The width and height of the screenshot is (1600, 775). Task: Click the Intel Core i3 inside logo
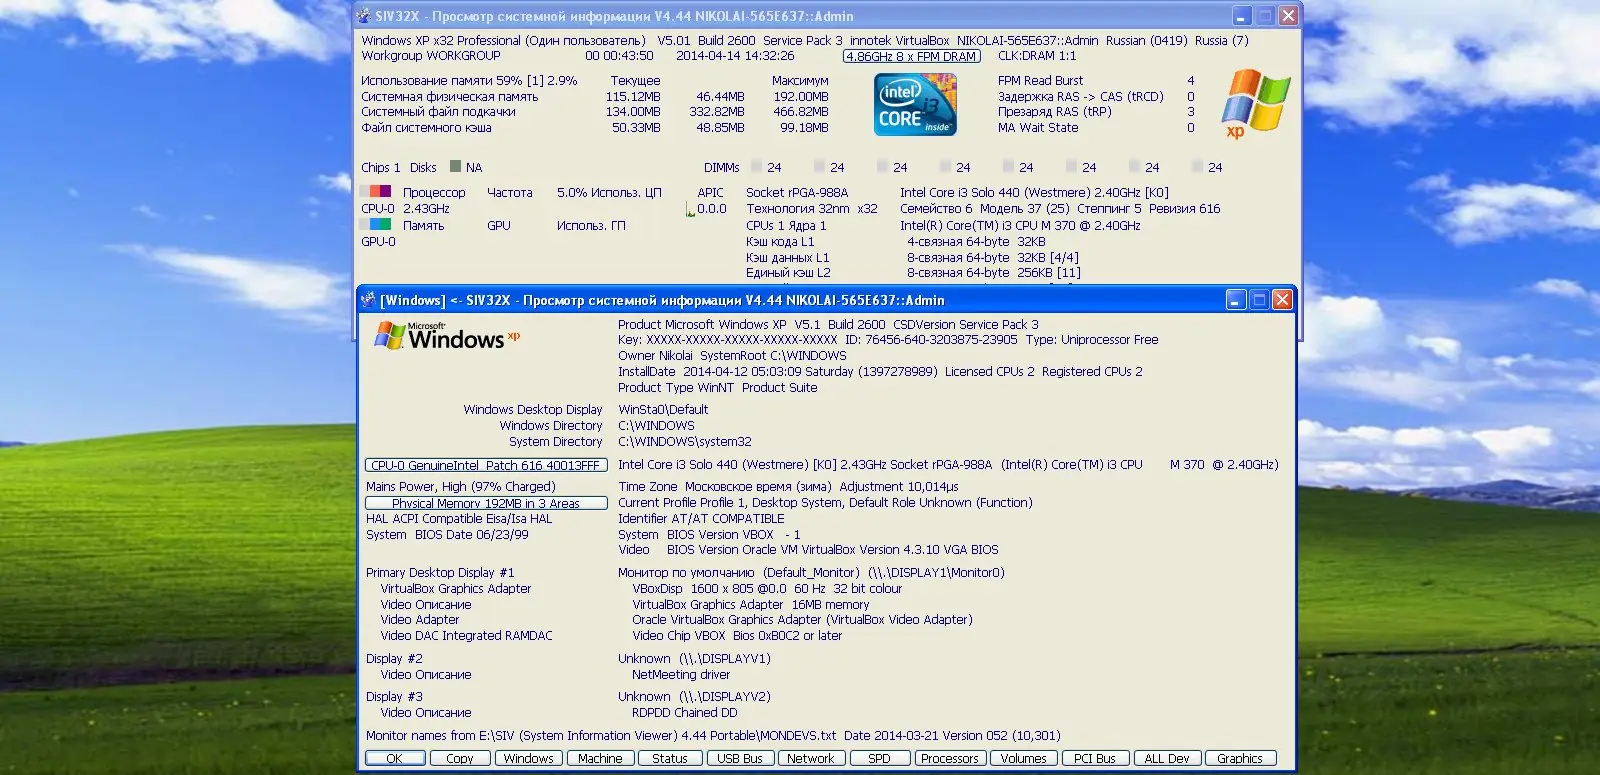(x=915, y=104)
